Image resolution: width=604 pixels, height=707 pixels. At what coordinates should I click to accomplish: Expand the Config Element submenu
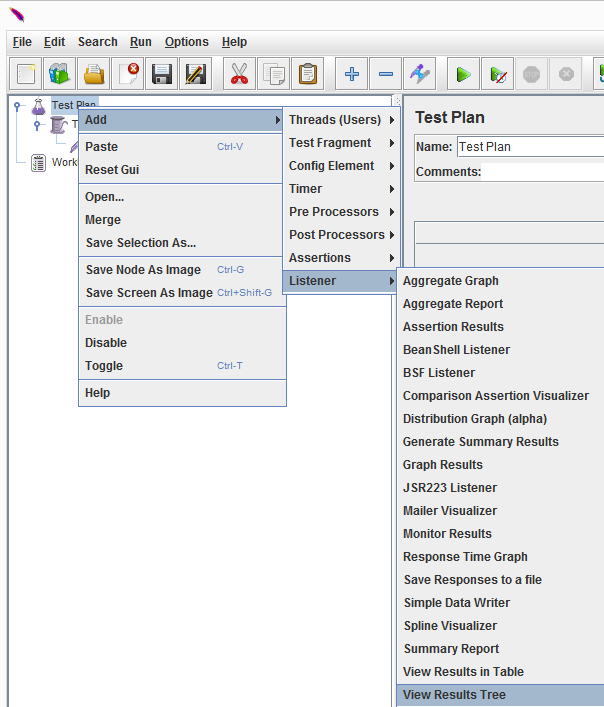pyautogui.click(x=342, y=166)
